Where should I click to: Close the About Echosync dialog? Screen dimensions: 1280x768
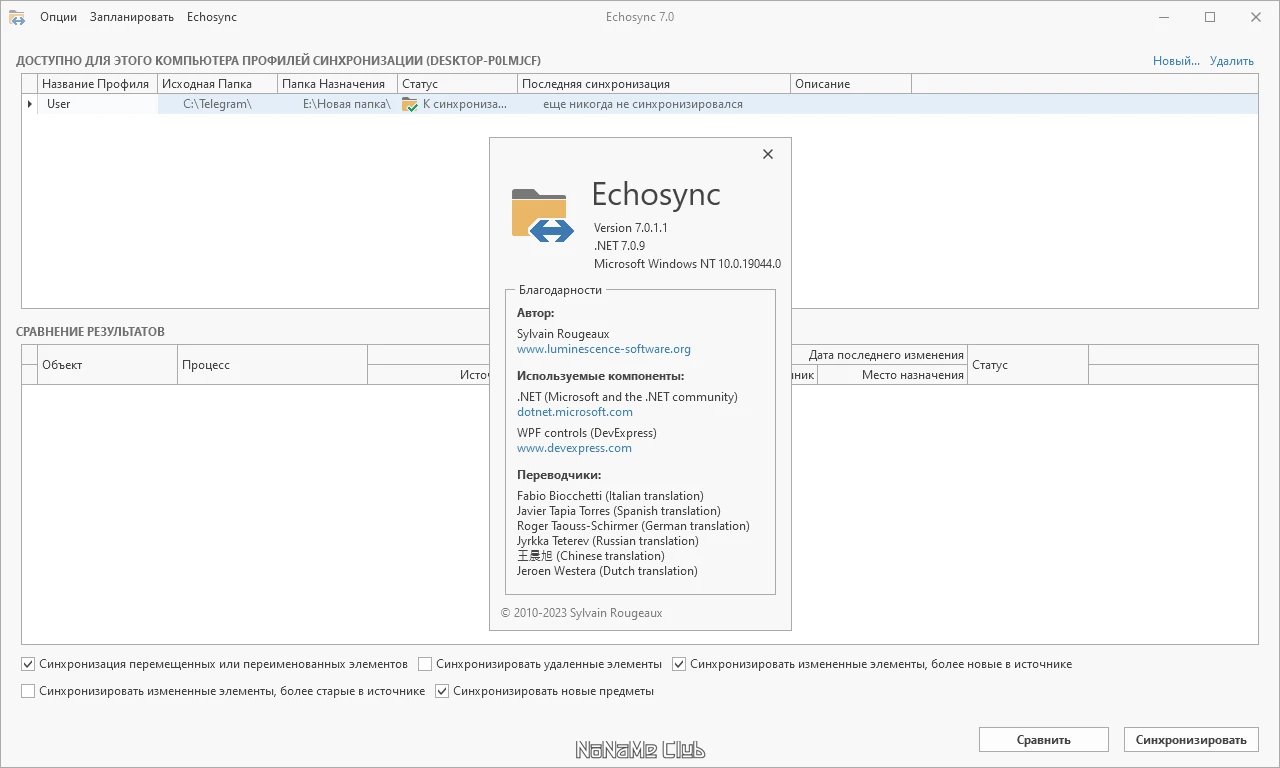coord(768,154)
